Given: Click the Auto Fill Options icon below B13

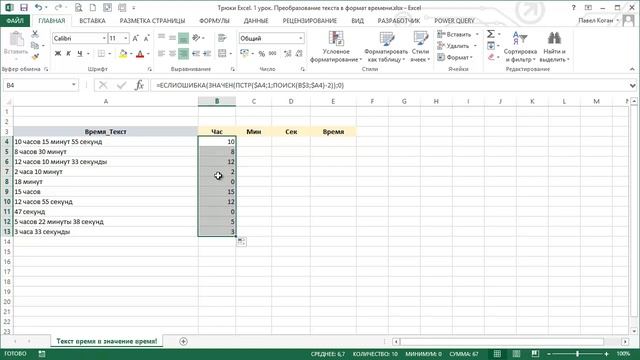Looking at the screenshot, I should (241, 242).
